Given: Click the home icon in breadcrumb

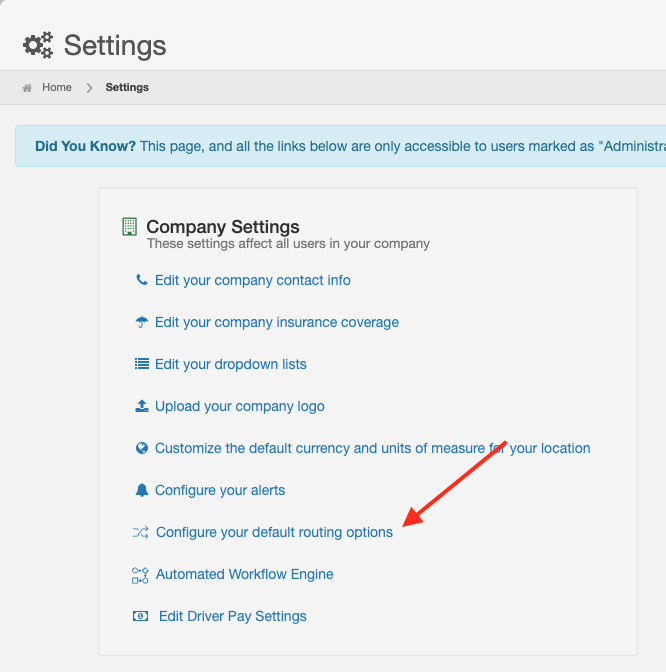Looking at the screenshot, I should click(x=27, y=88).
